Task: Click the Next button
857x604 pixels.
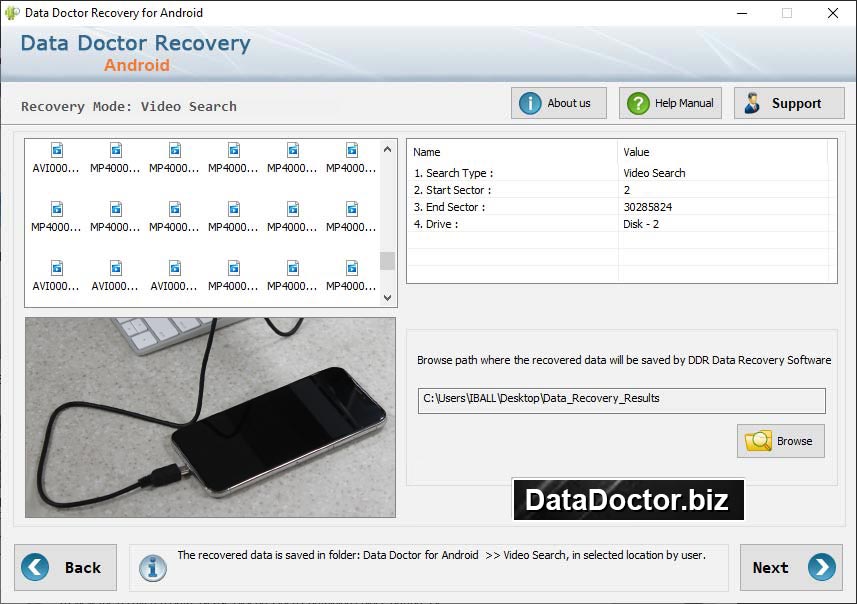Action: coord(791,567)
